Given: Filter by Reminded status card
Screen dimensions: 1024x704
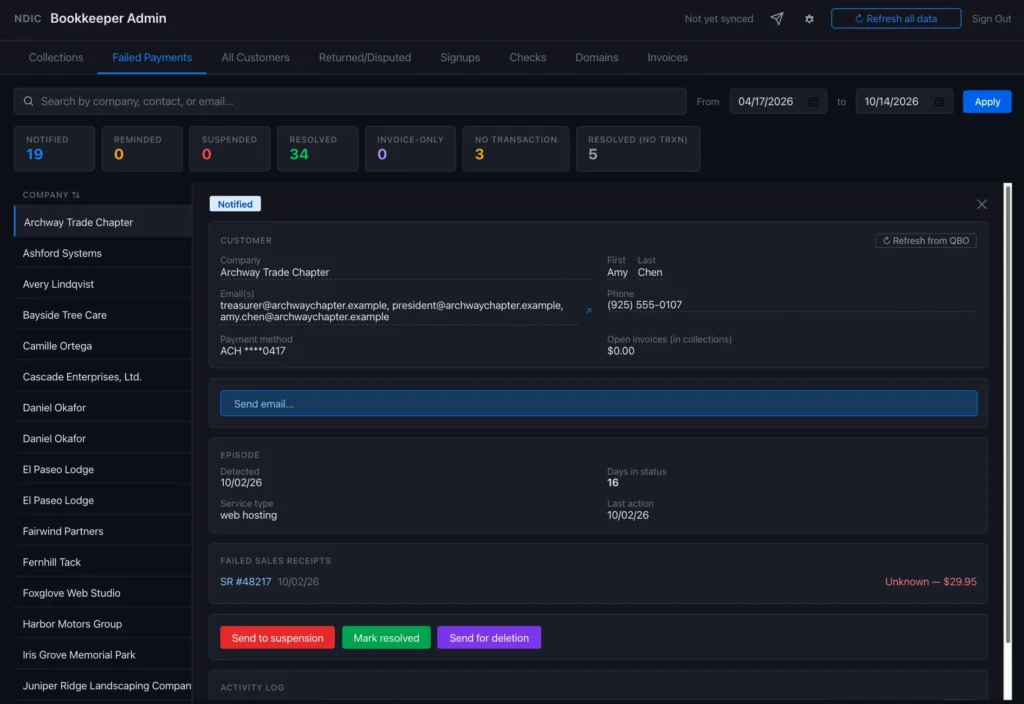Looking at the screenshot, I should 142,148.
